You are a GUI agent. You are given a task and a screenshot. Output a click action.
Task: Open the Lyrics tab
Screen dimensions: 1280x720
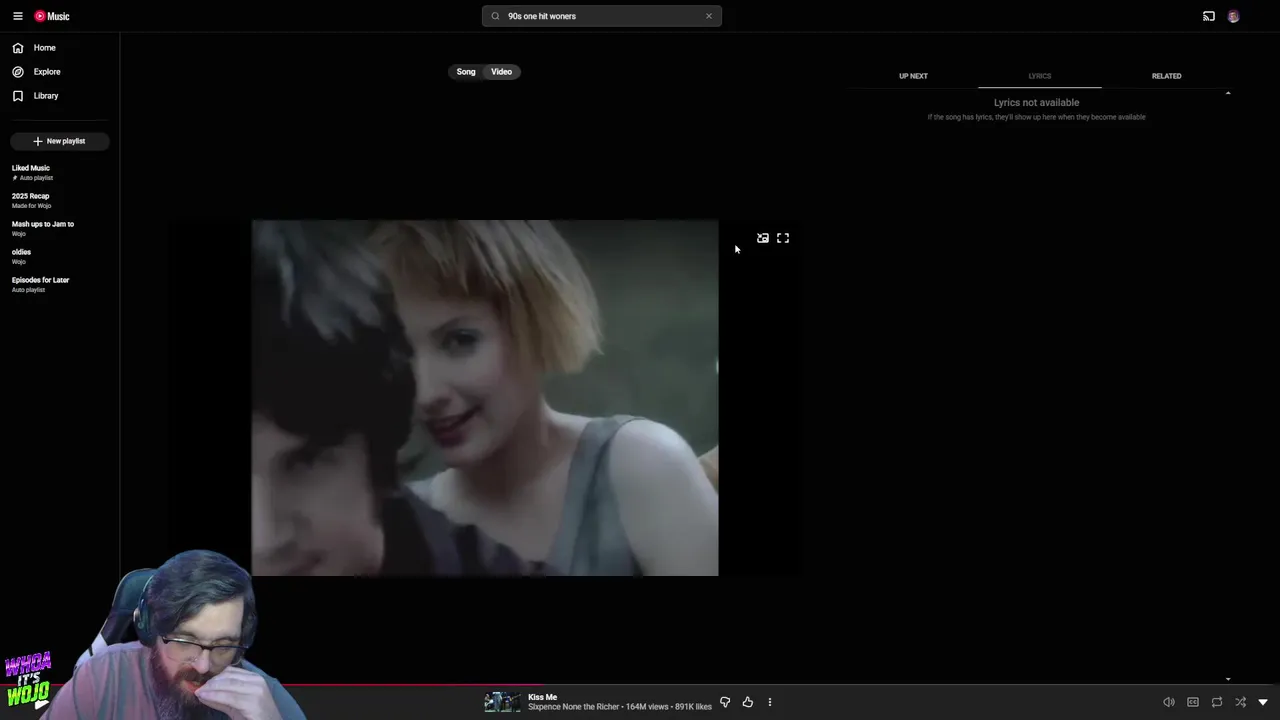tap(1040, 76)
